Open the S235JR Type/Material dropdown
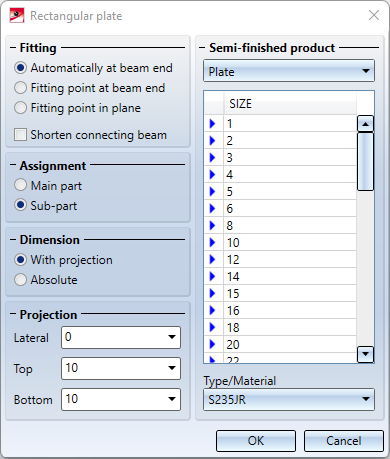 tap(289, 399)
